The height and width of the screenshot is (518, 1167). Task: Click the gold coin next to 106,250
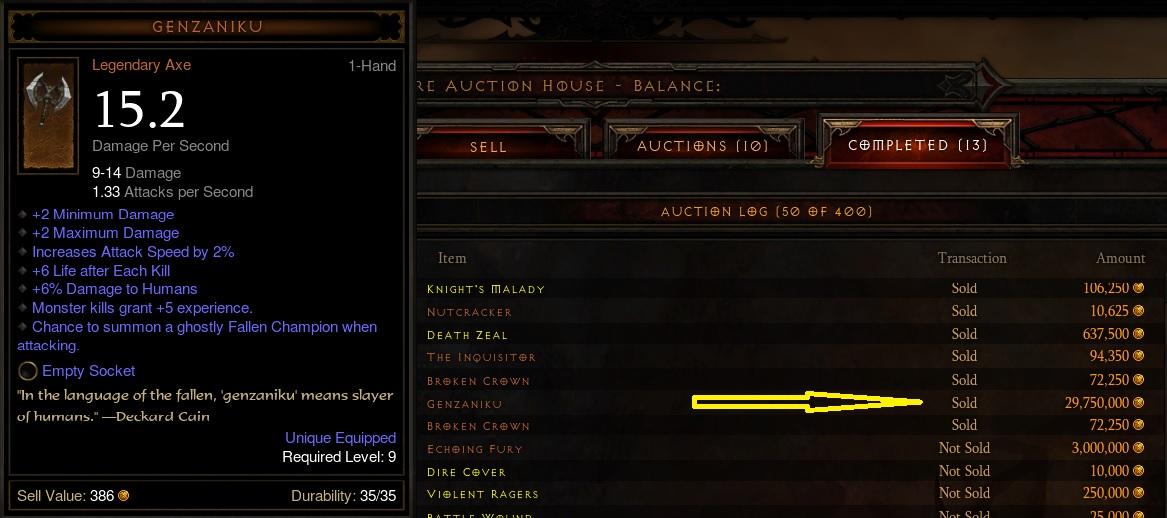coord(1138,288)
